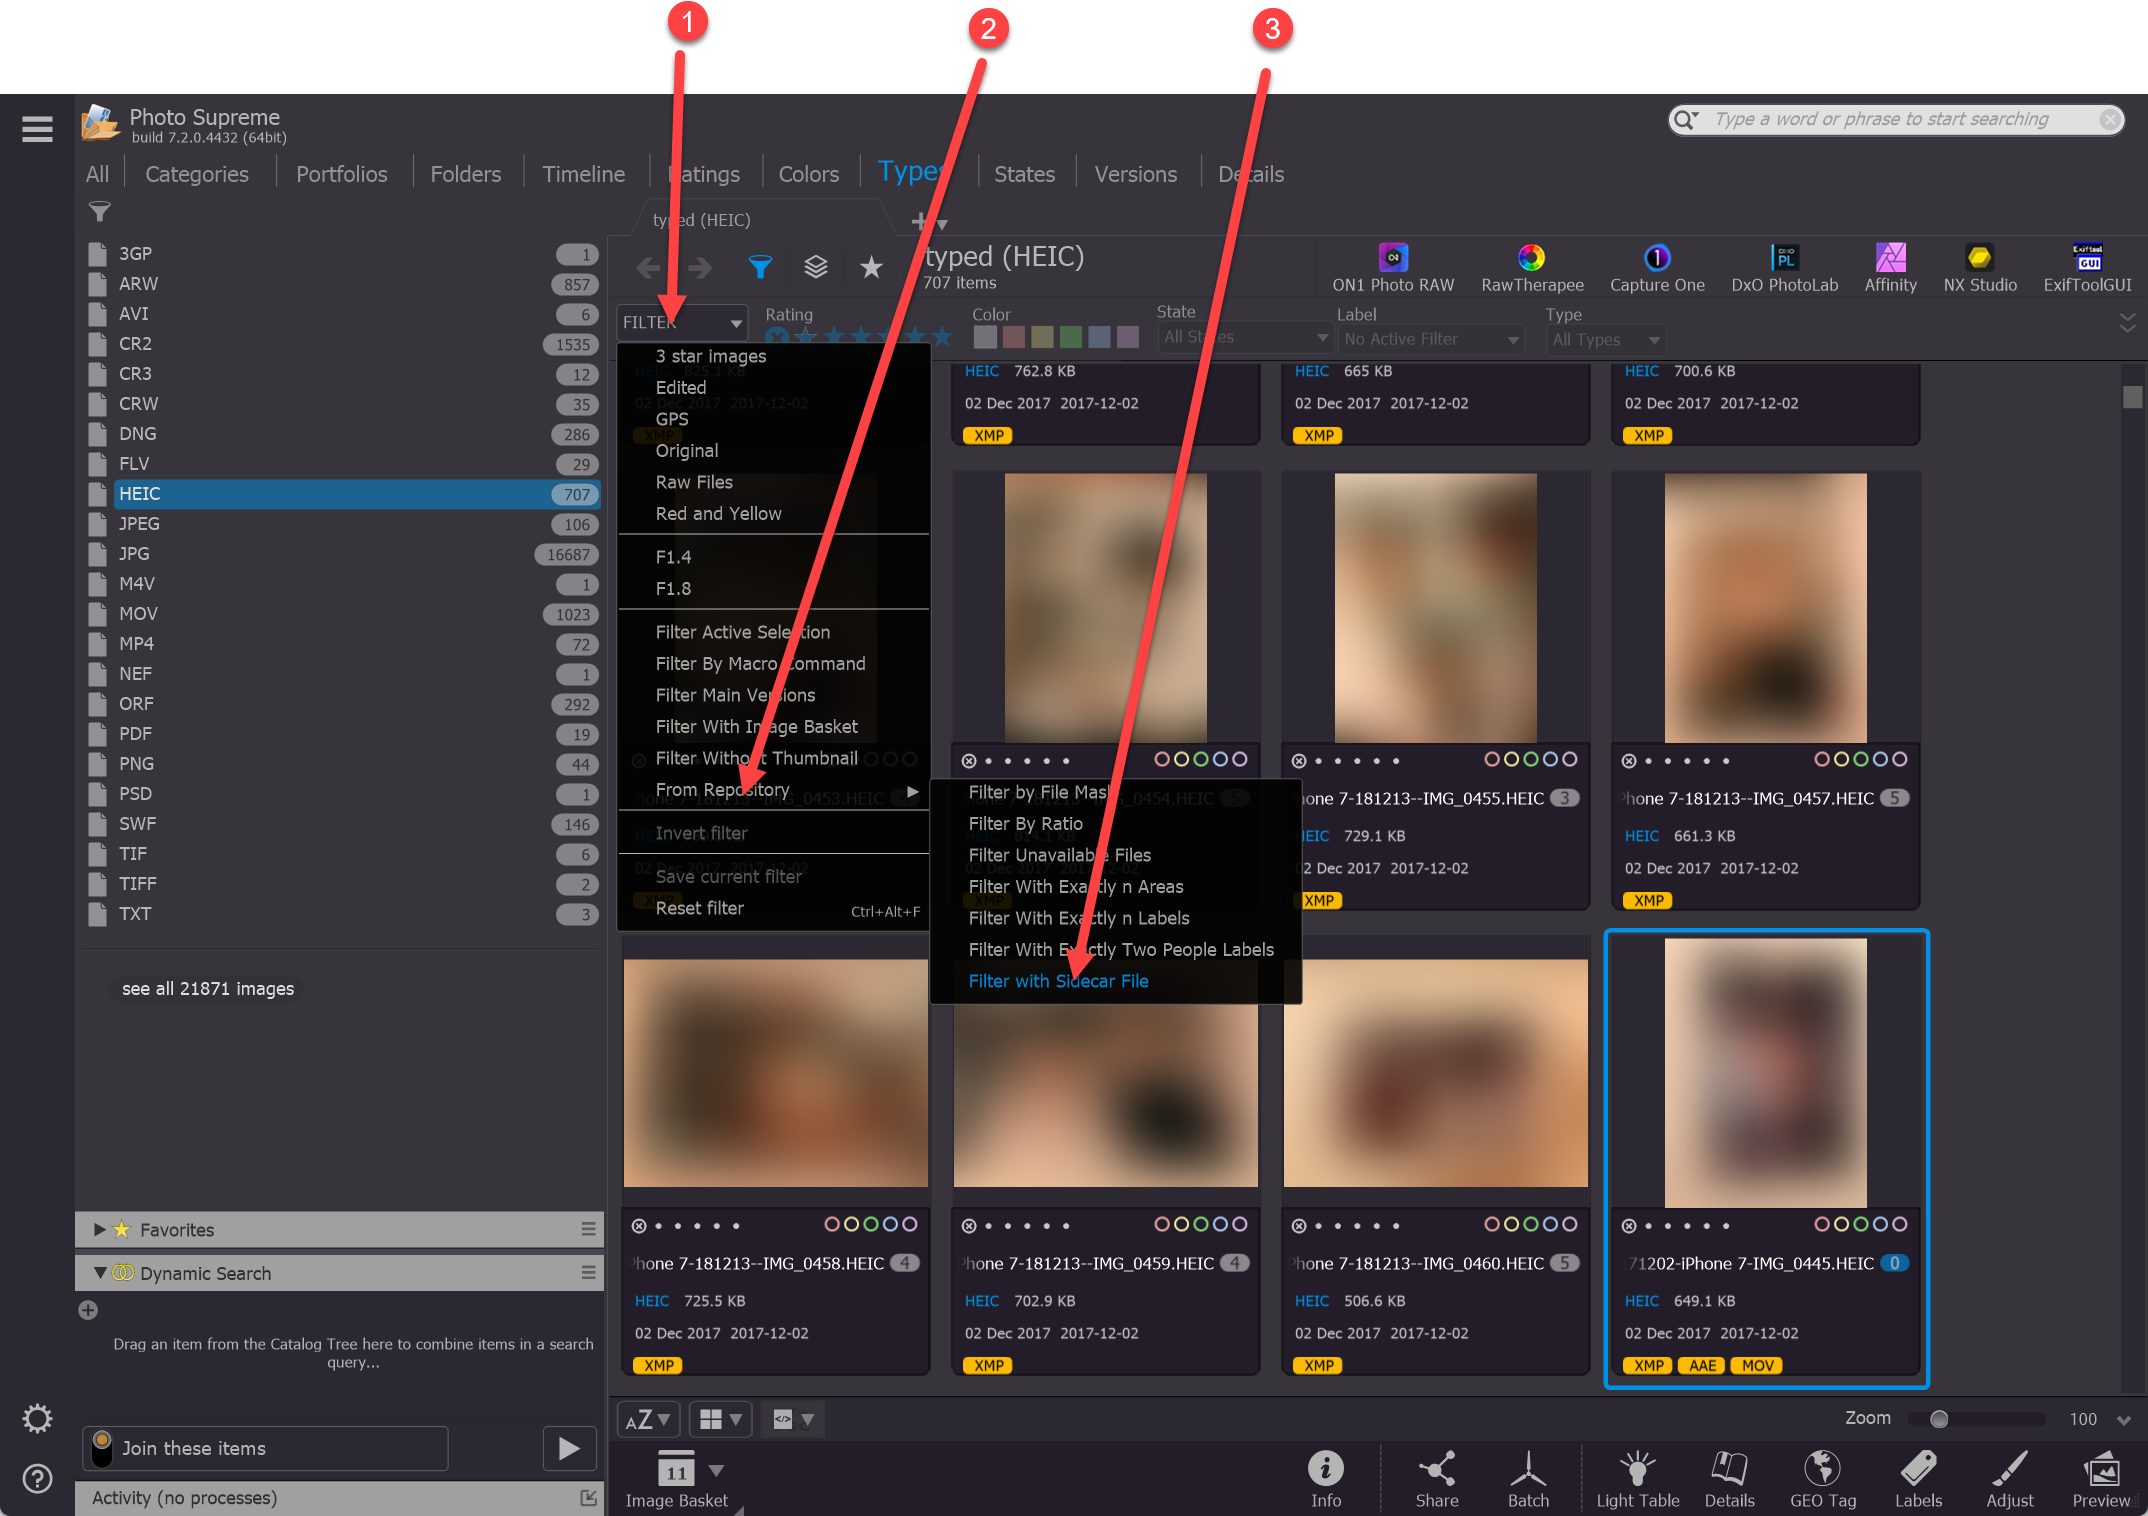Set blue color label on IMG_0460.HEIC
The width and height of the screenshot is (2148, 1516).
click(x=1550, y=1224)
